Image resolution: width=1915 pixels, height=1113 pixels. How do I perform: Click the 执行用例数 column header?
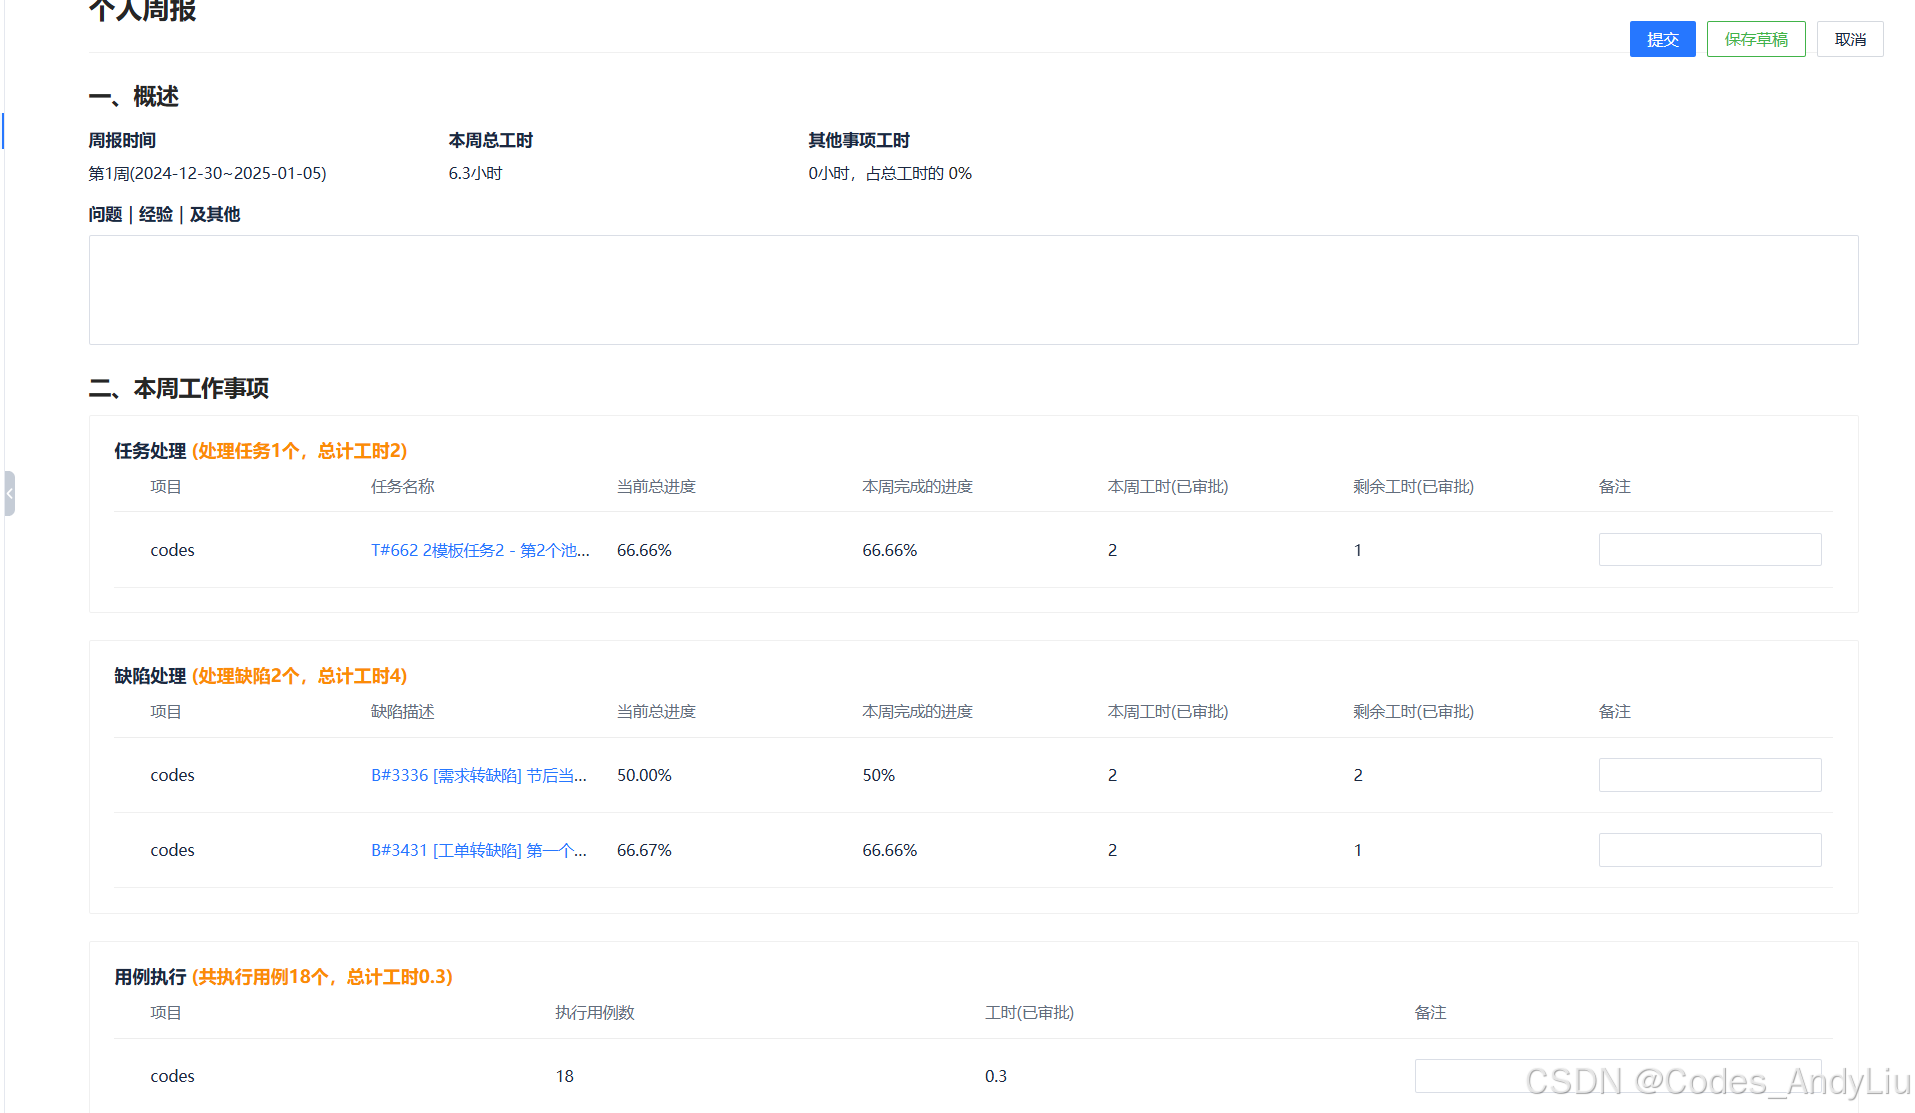click(x=595, y=1013)
